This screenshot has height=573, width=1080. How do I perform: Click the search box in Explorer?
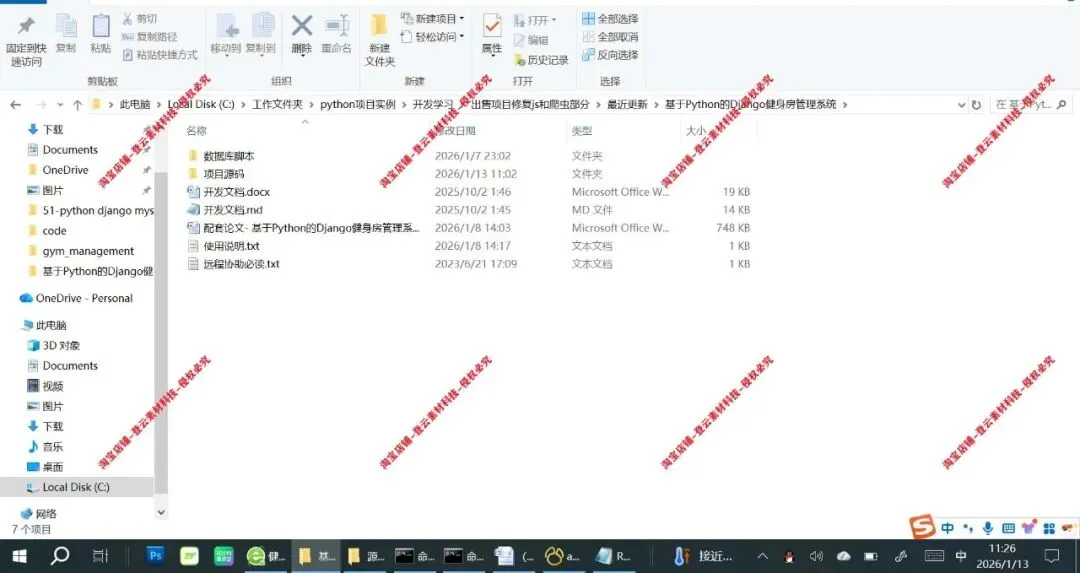[1030, 105]
